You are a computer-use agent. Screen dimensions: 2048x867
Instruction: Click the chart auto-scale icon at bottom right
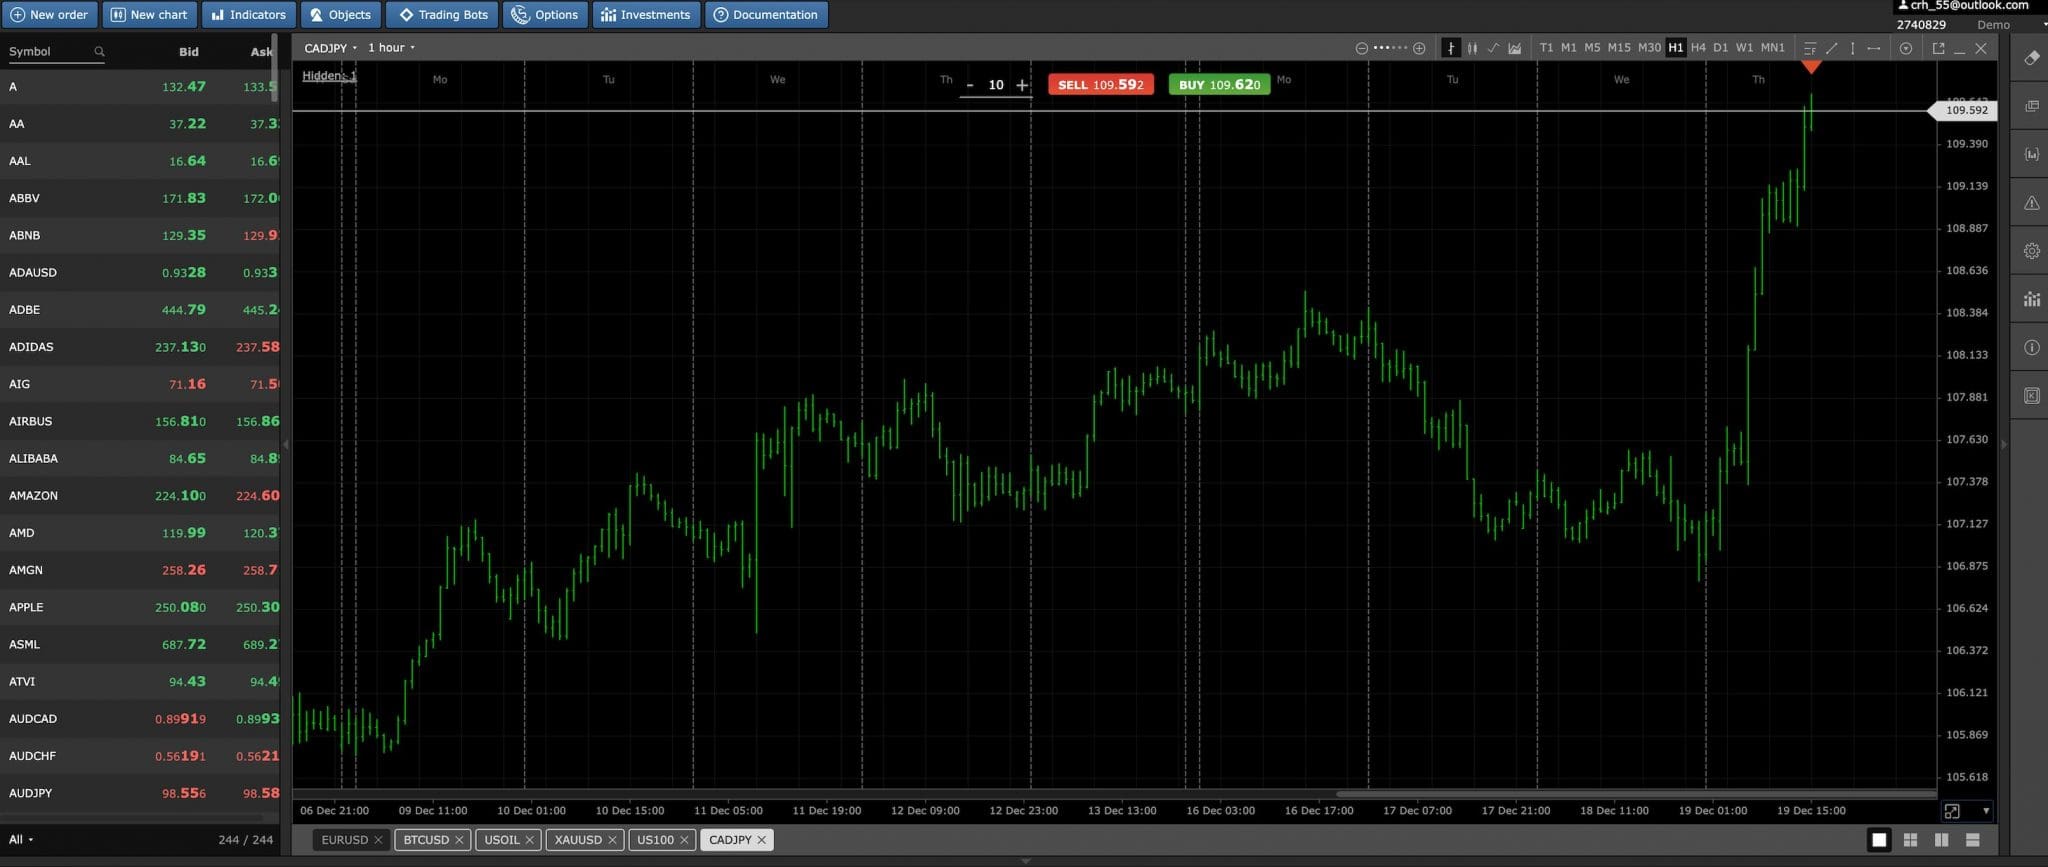click(1952, 811)
